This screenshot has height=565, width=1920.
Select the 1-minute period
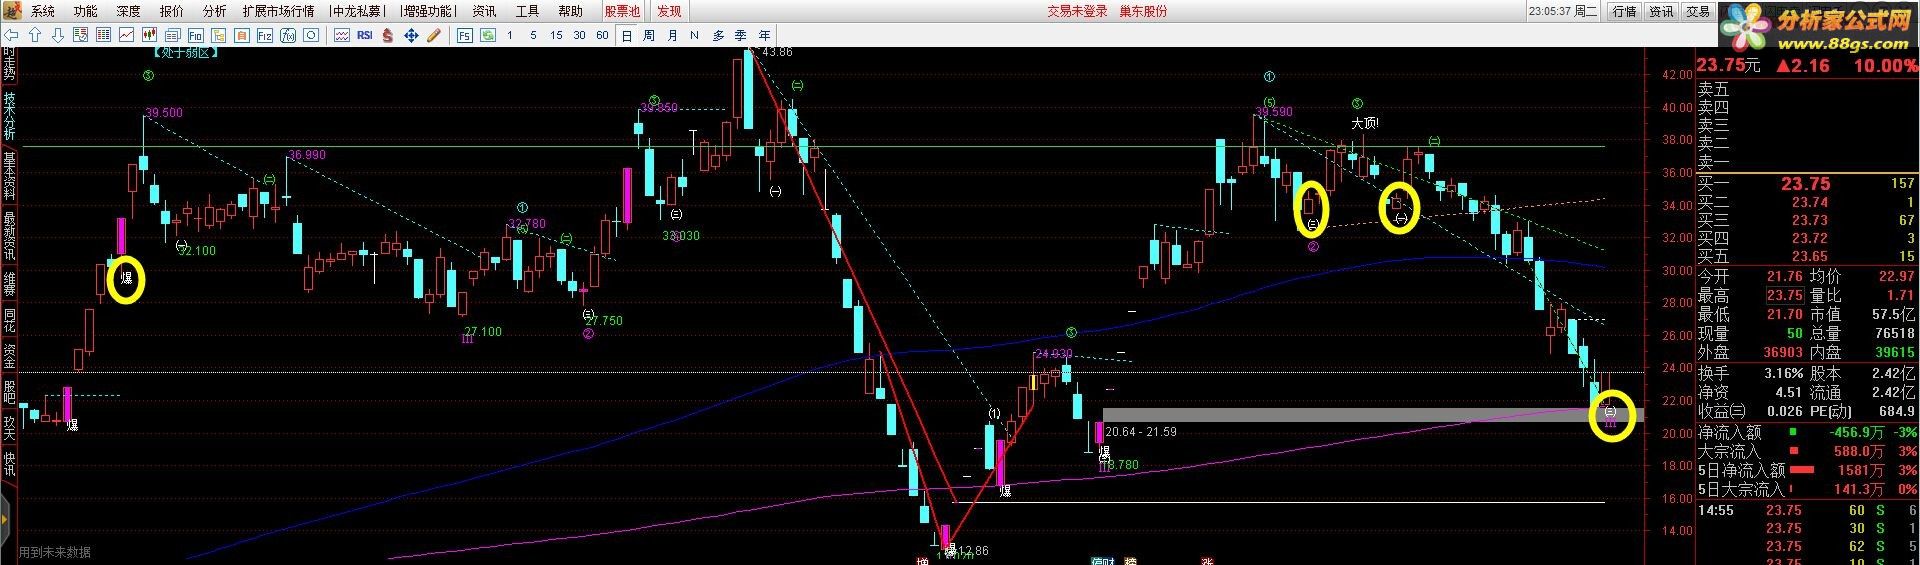pos(510,35)
